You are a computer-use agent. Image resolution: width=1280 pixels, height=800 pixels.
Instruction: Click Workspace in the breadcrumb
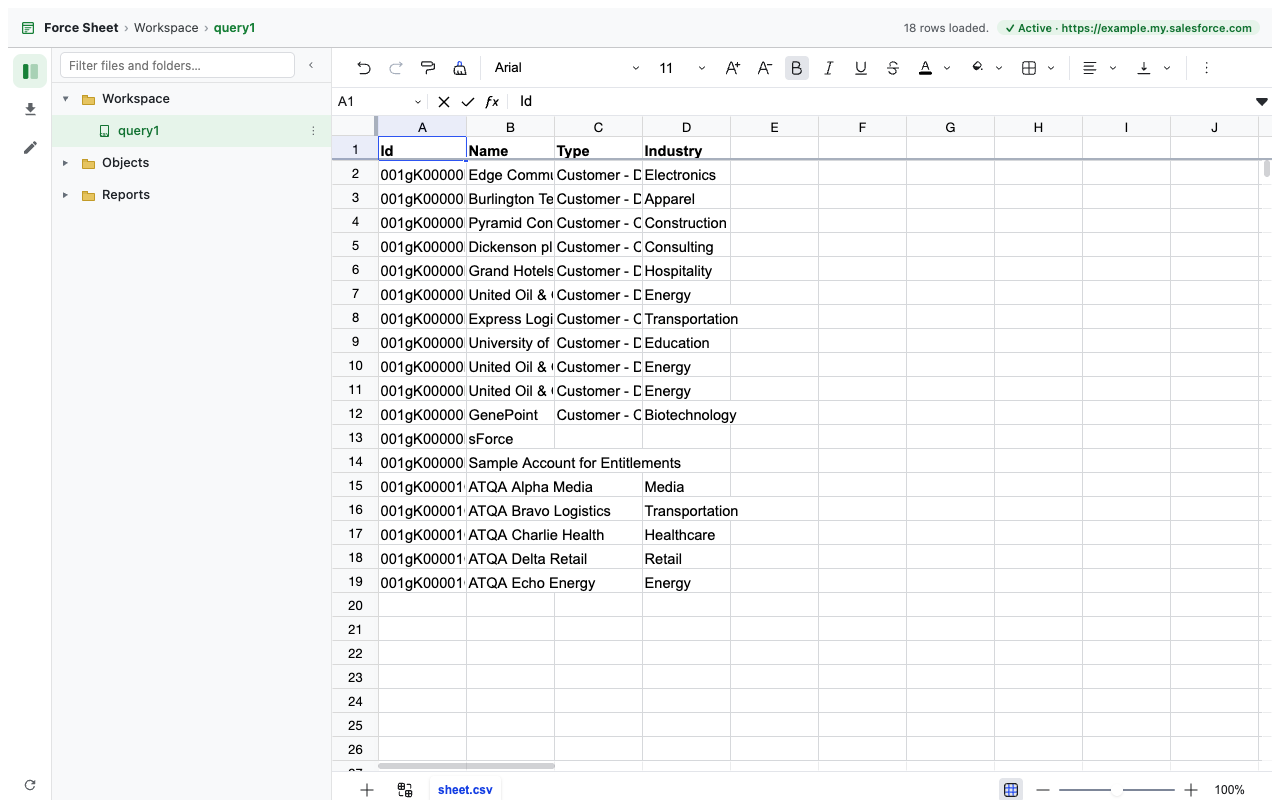tap(166, 28)
